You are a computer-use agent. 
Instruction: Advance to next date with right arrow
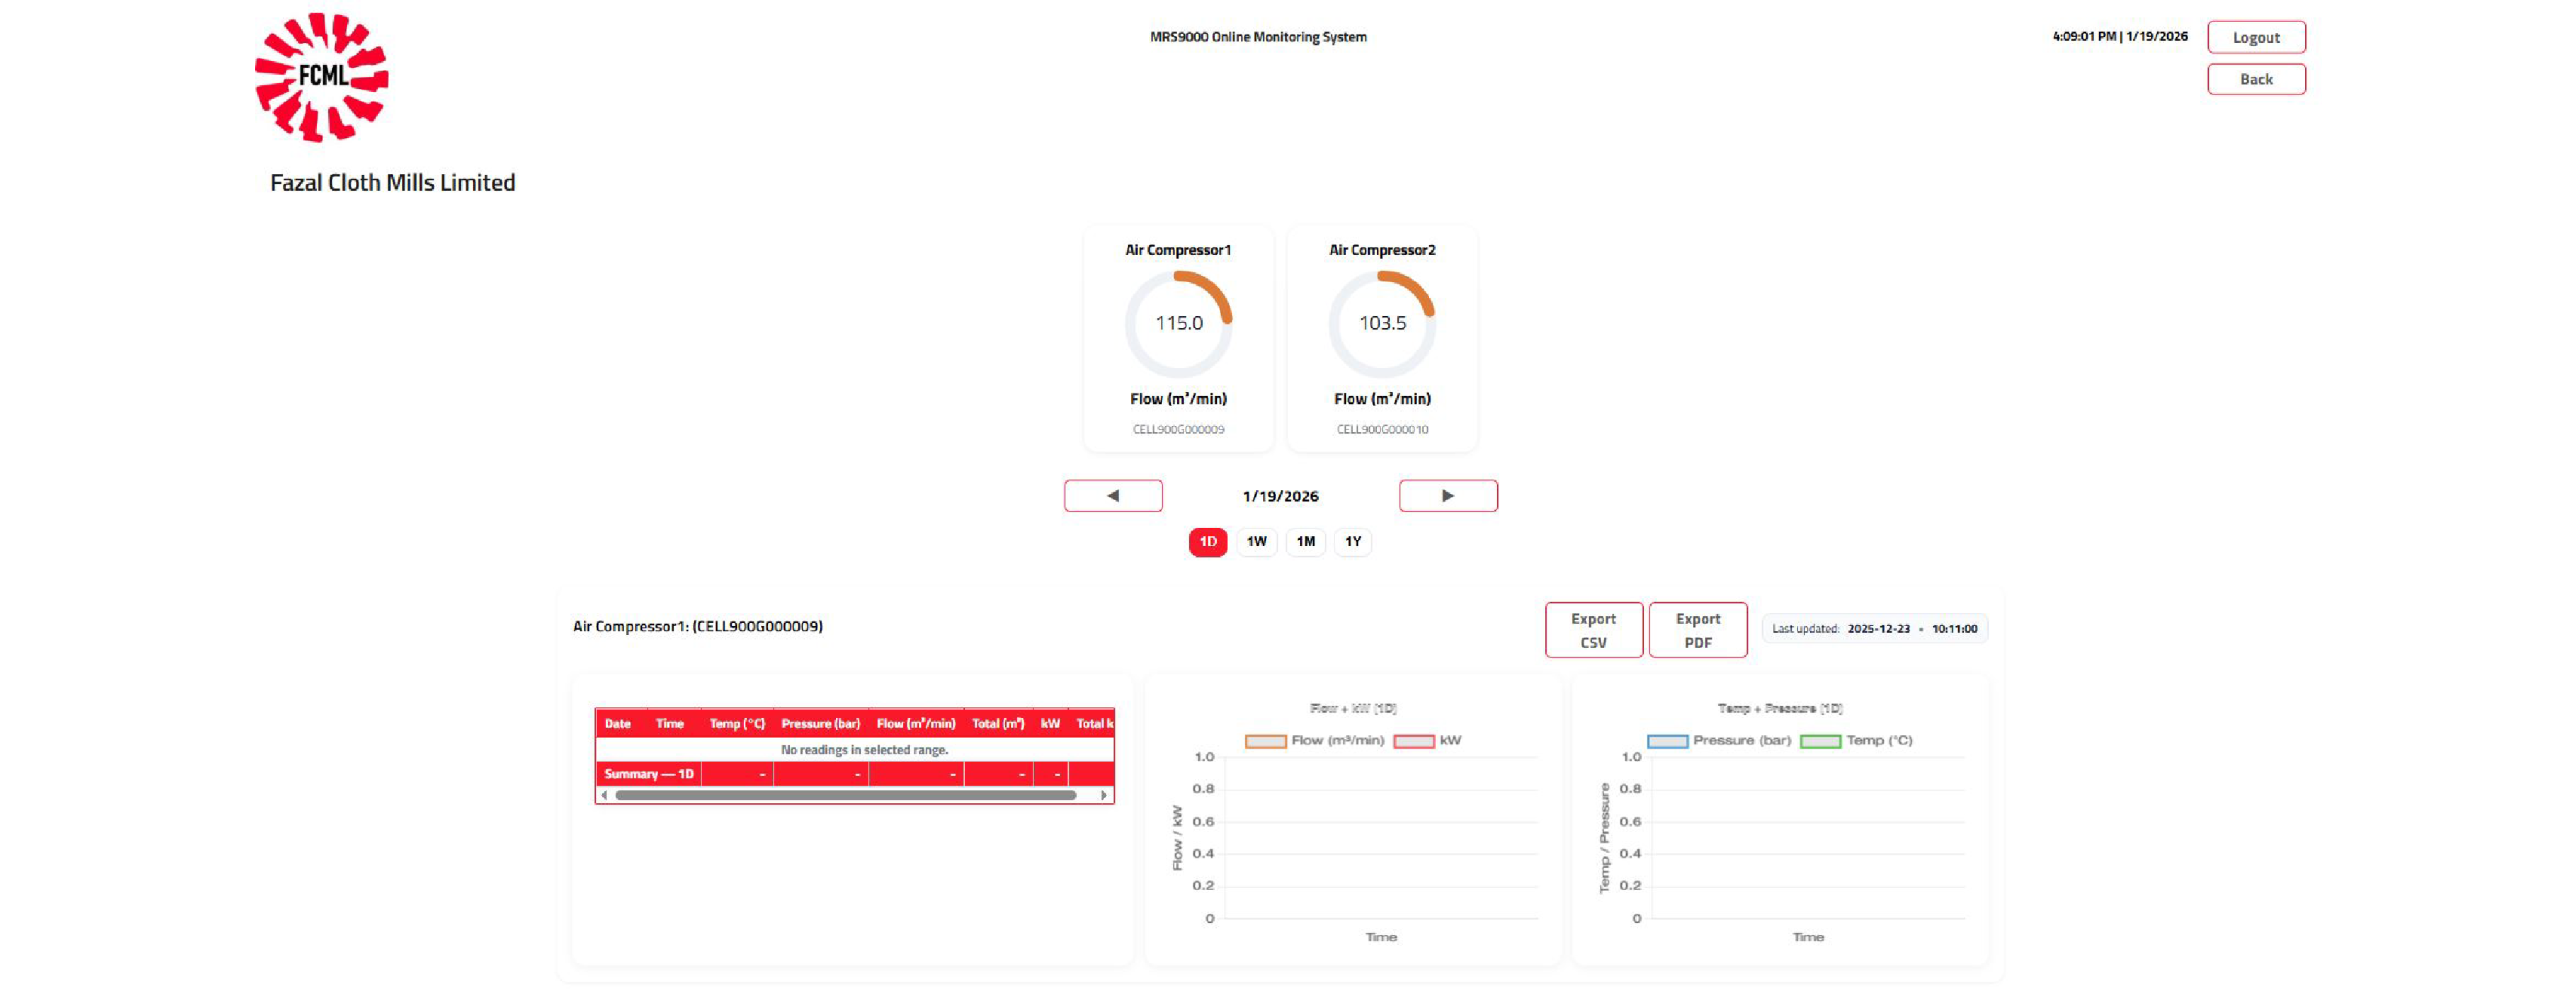click(x=1447, y=495)
